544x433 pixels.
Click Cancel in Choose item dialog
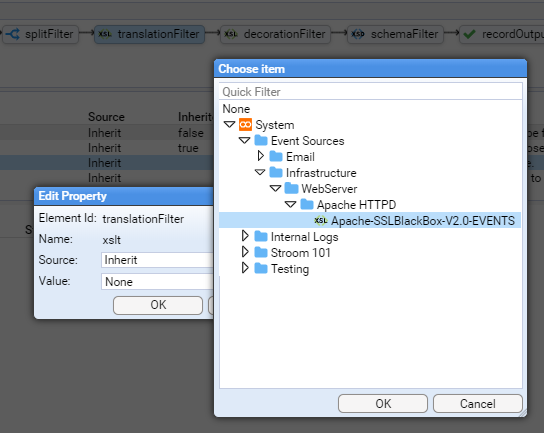(x=477, y=404)
